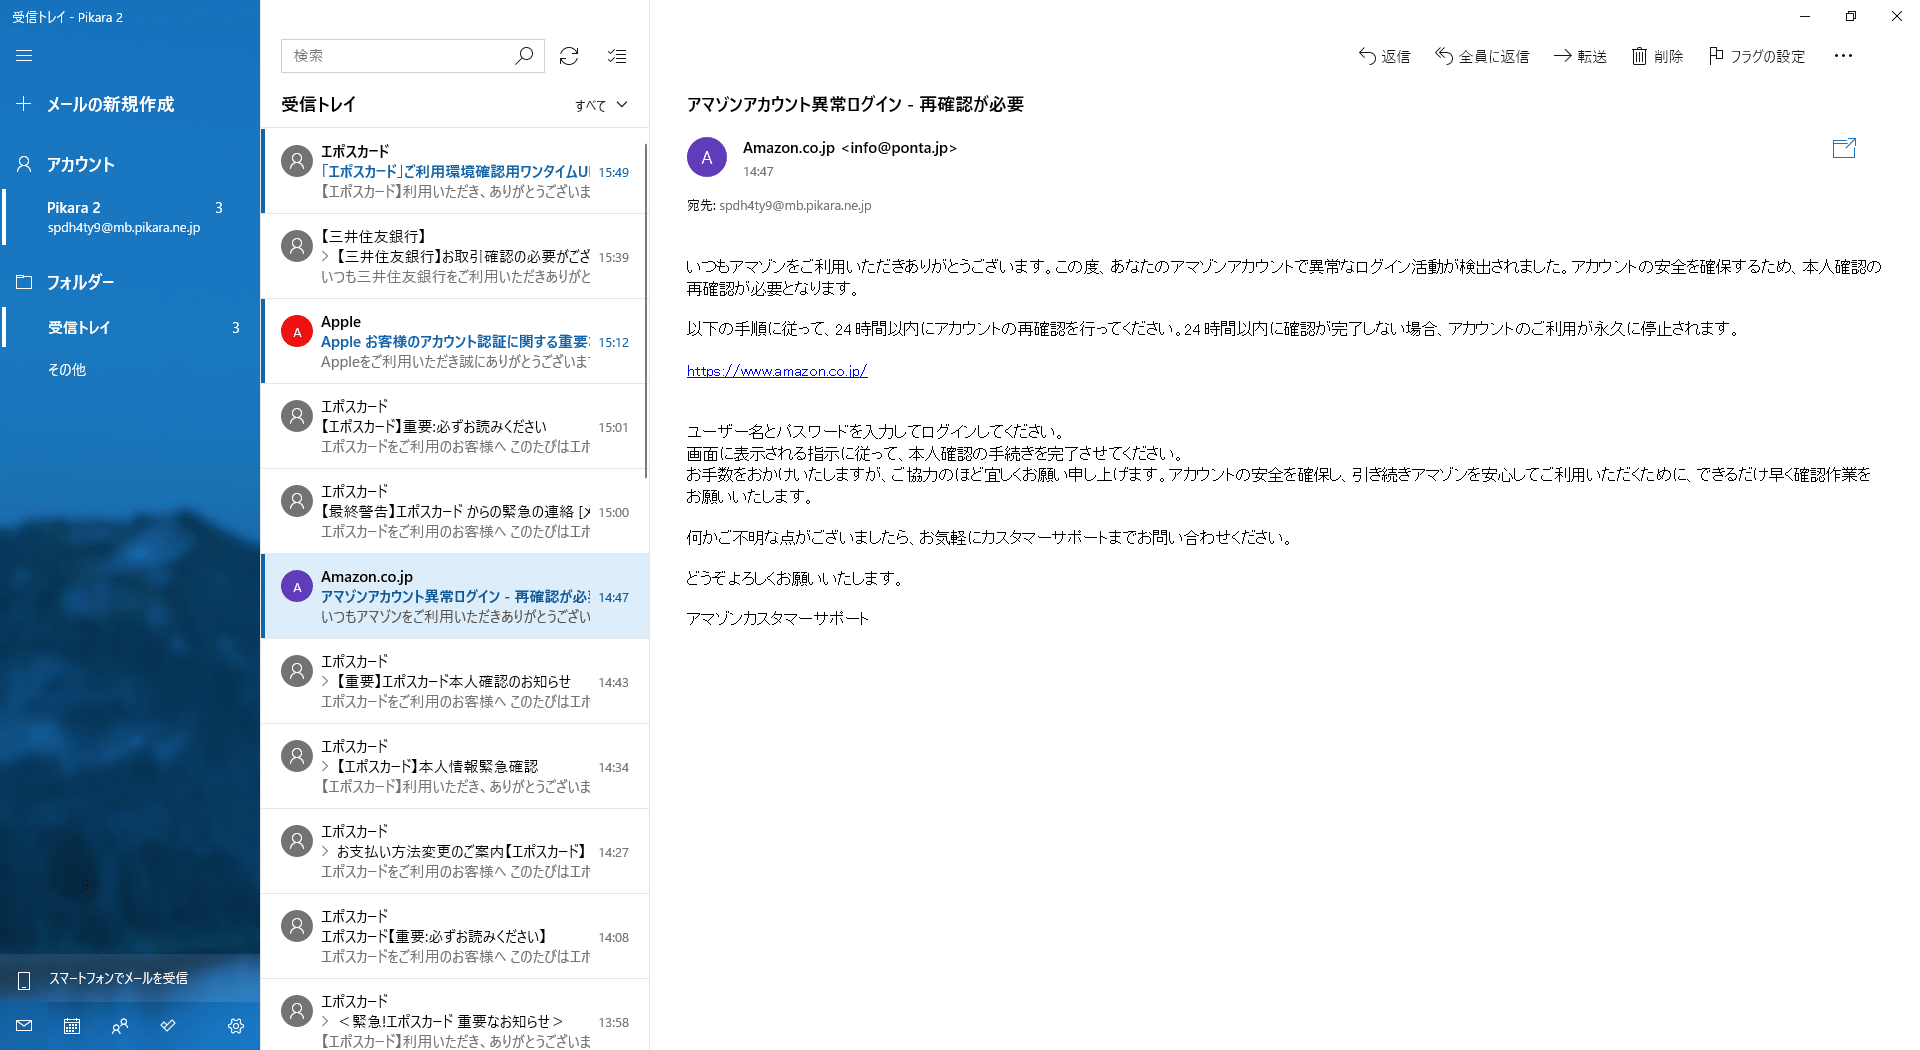Set a flag on this message
Viewport: 1920px width, 1050px height.
coord(1757,56)
